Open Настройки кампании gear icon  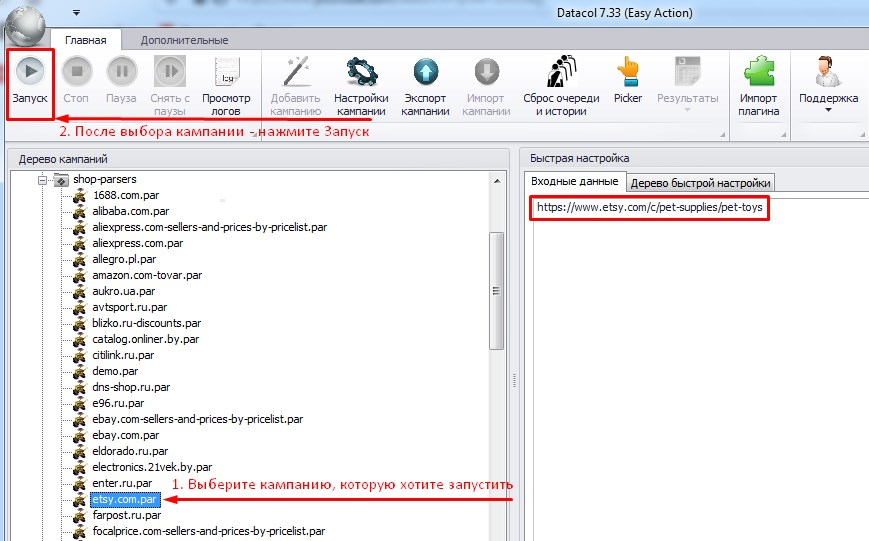click(361, 72)
